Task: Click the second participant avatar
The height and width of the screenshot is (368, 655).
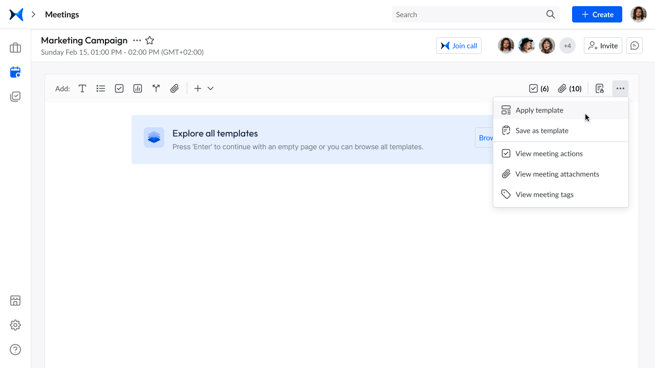Action: click(x=526, y=46)
